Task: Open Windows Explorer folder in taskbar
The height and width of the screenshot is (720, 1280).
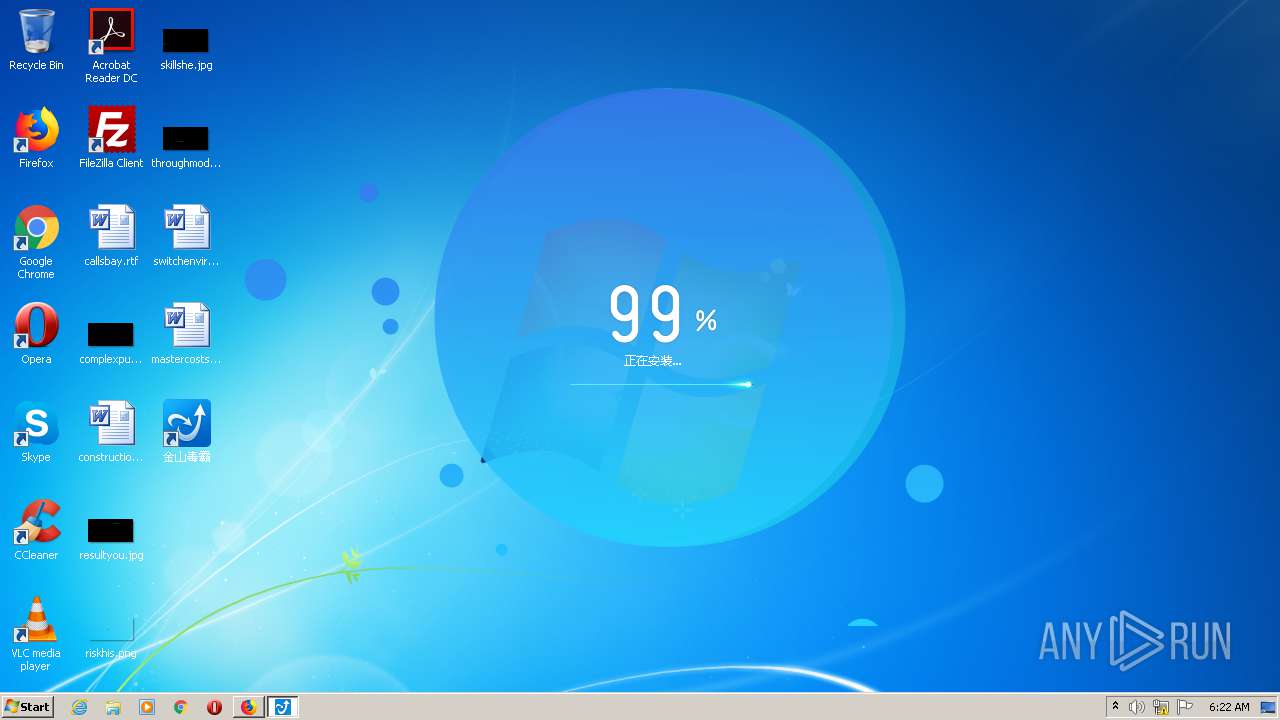Action: point(113,707)
